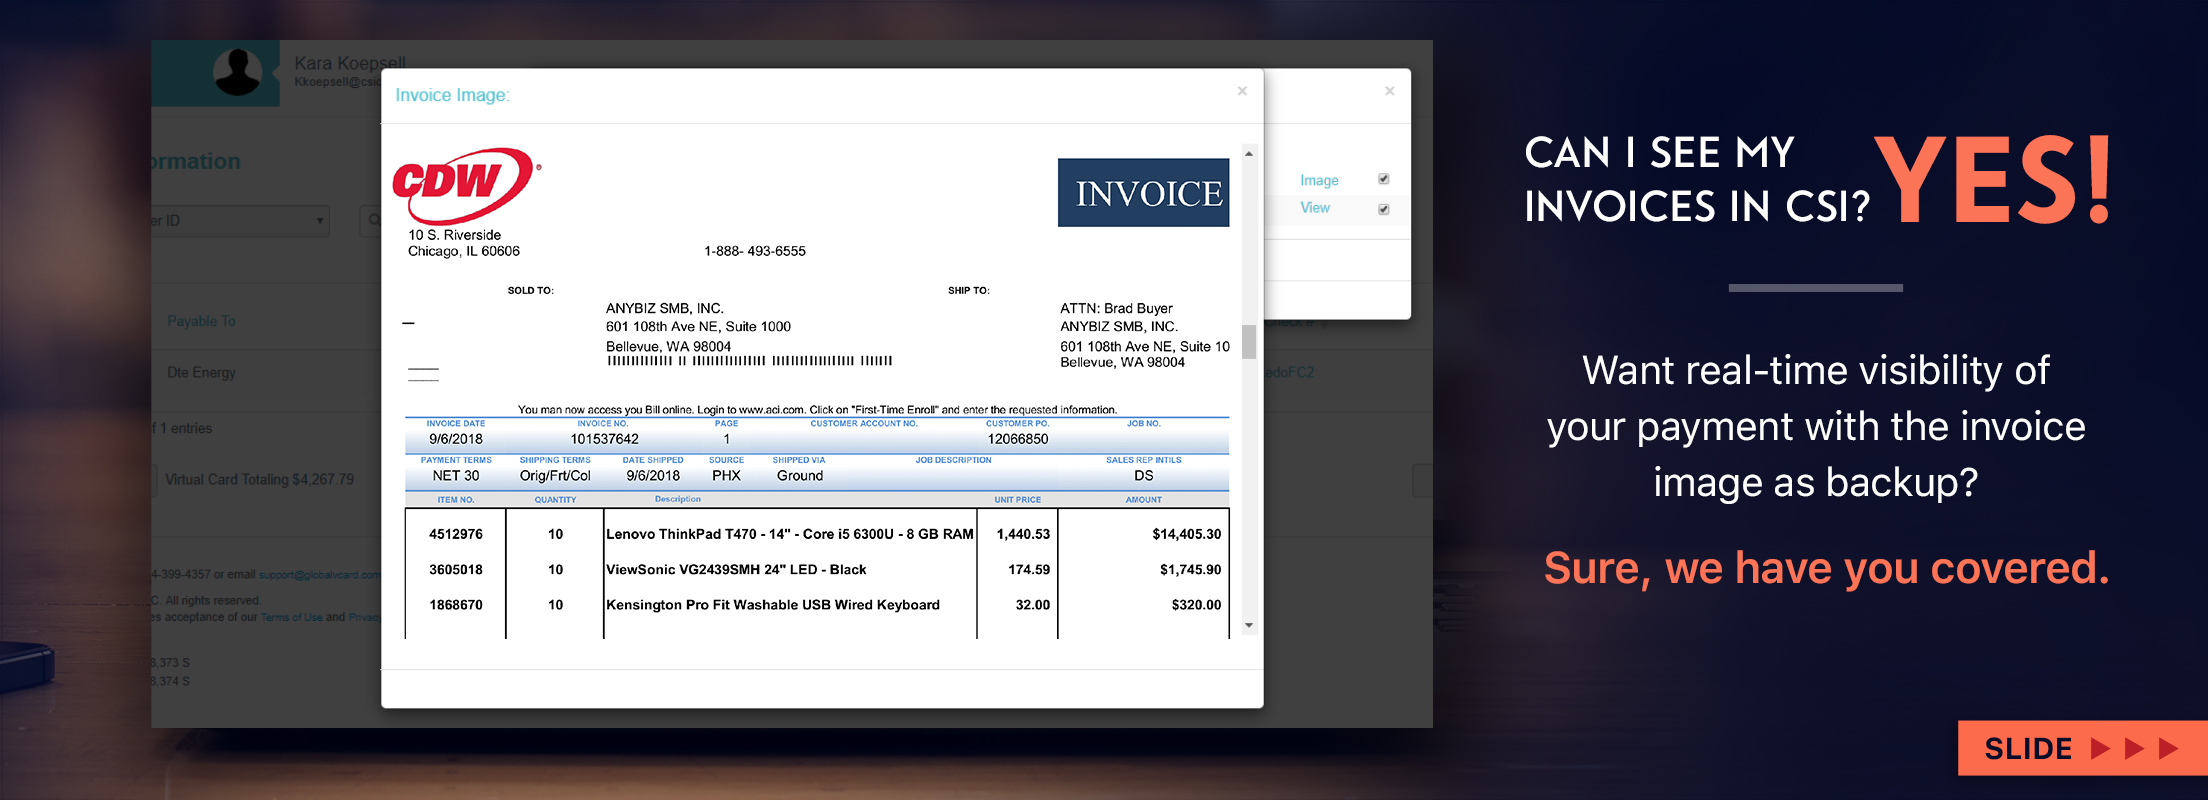Click unit price 174.59
Image resolution: width=2208 pixels, height=800 pixels.
(x=1029, y=570)
